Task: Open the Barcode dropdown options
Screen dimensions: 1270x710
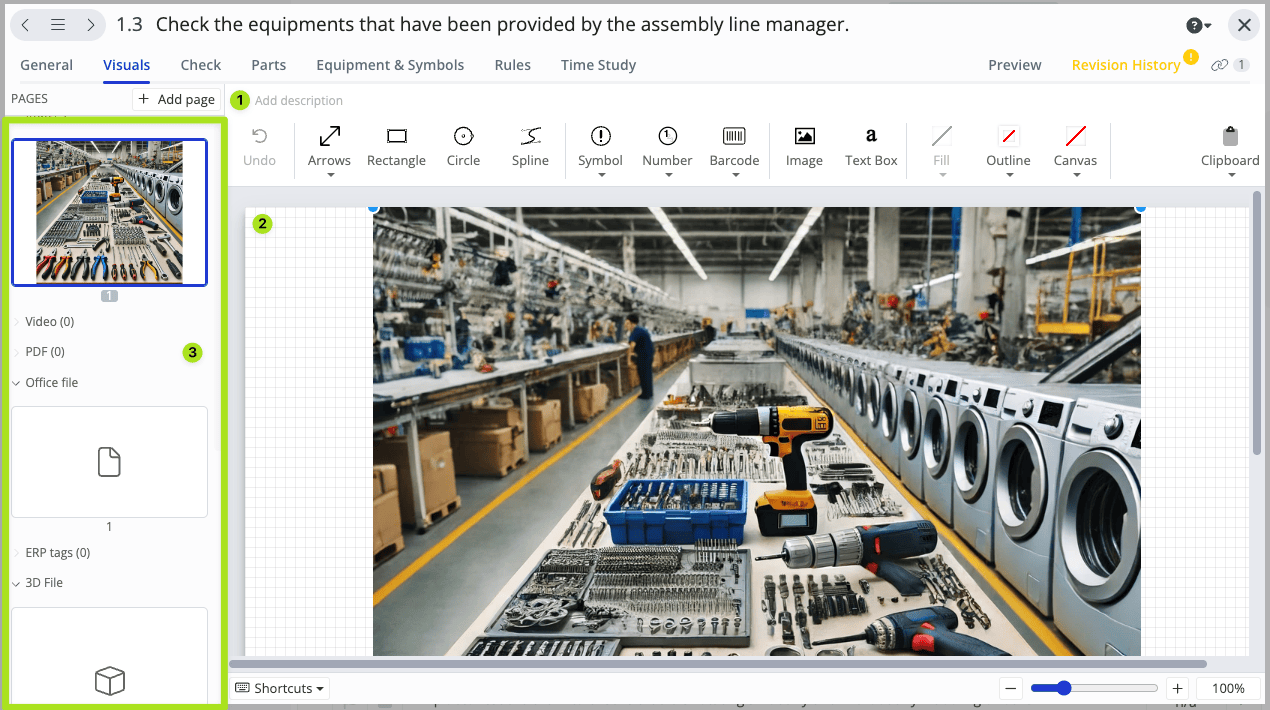Action: [x=735, y=175]
